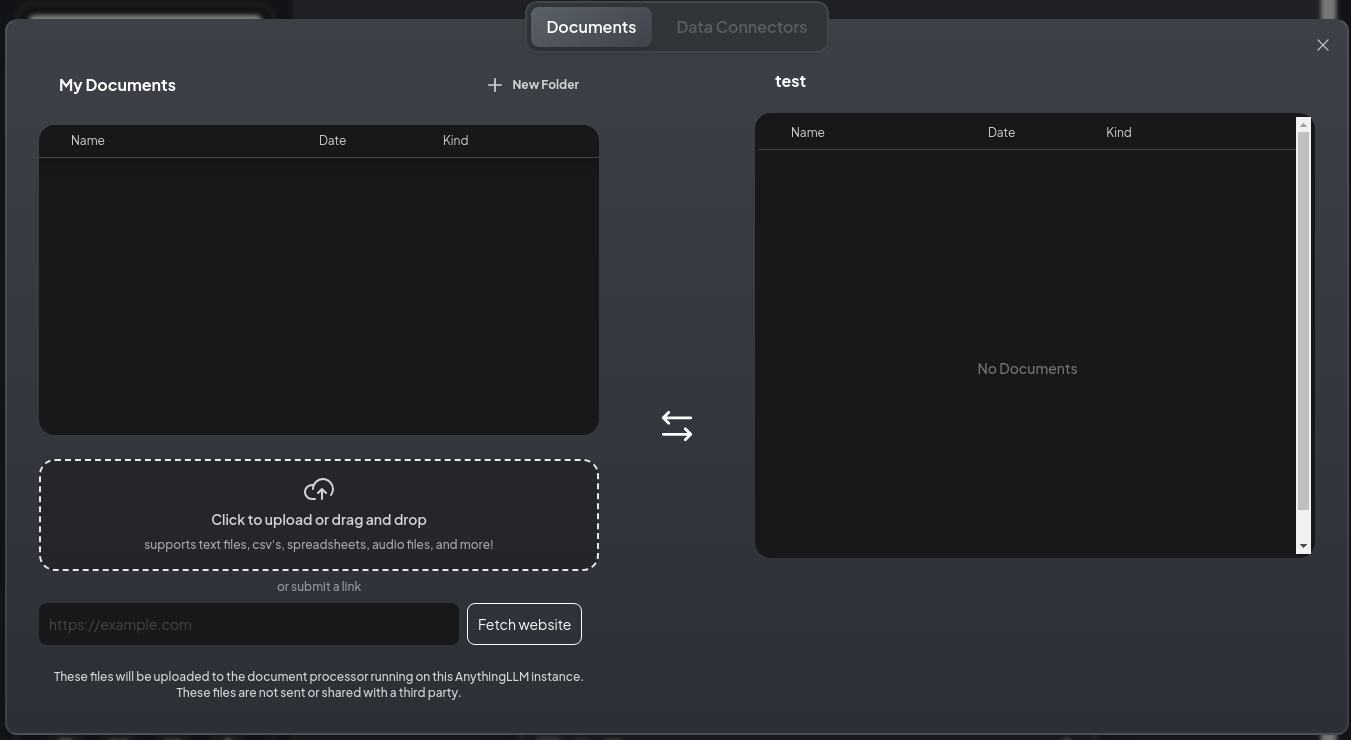Open the Data Connectors tab

(x=741, y=27)
